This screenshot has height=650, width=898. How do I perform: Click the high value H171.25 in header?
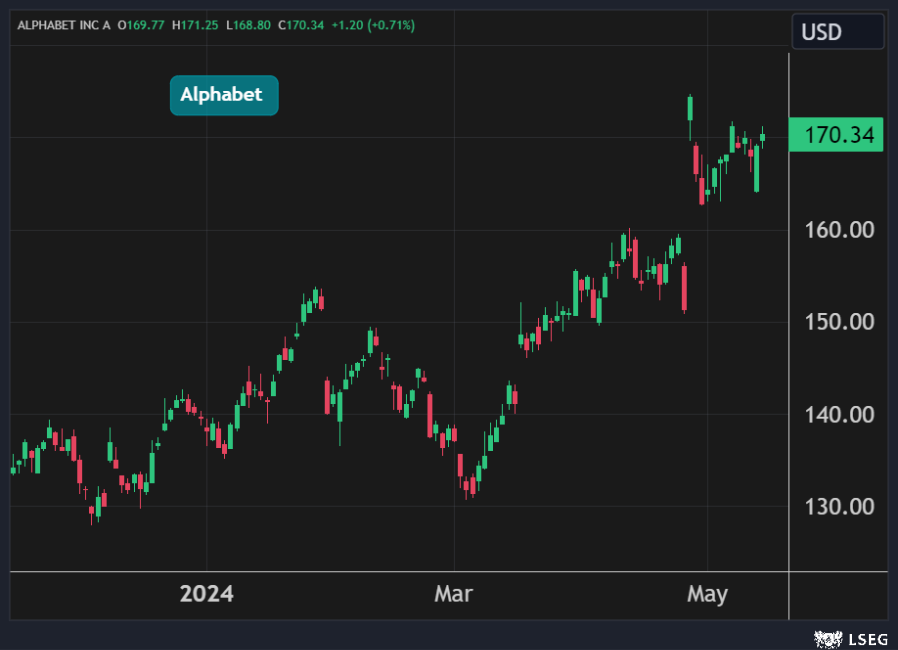tap(196, 24)
